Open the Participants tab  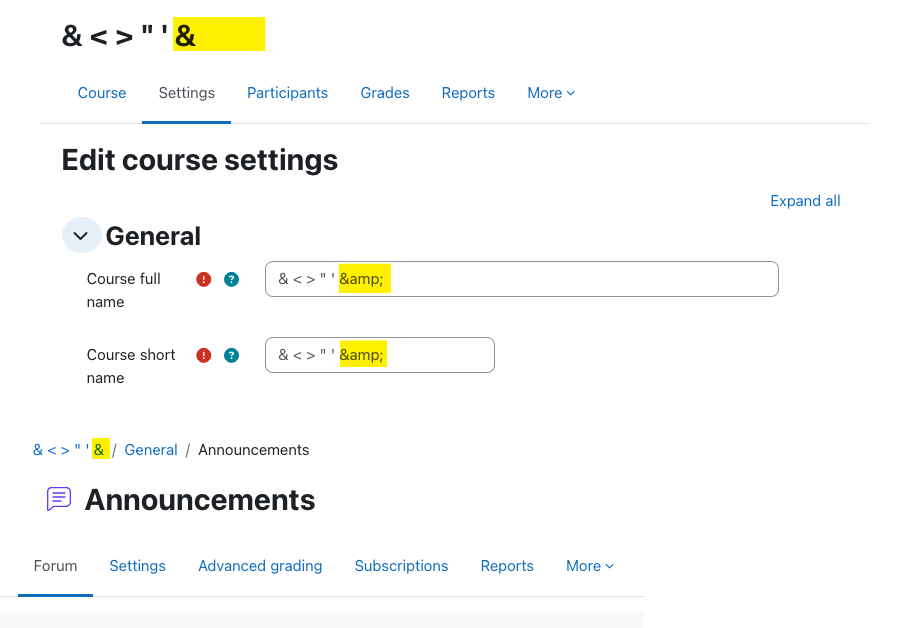288,93
